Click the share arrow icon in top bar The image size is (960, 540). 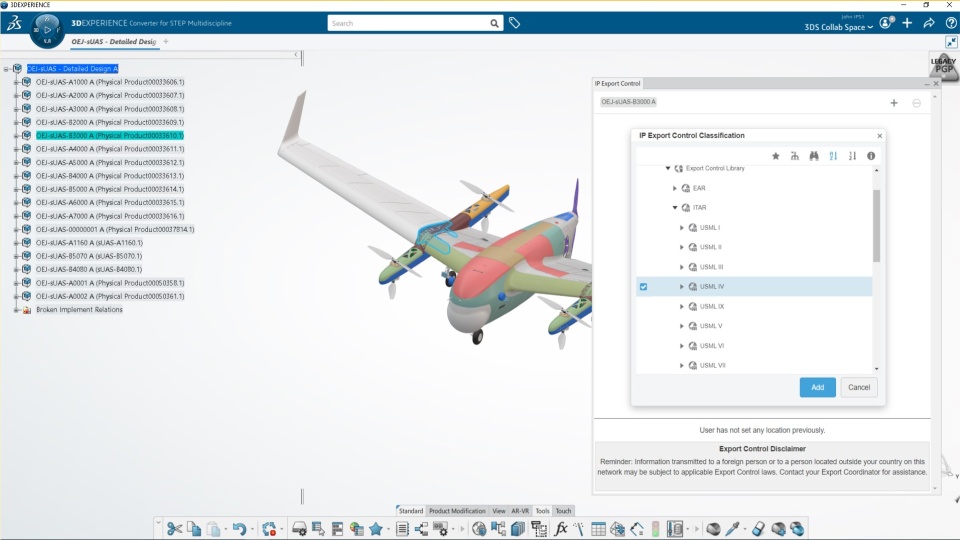tap(929, 23)
